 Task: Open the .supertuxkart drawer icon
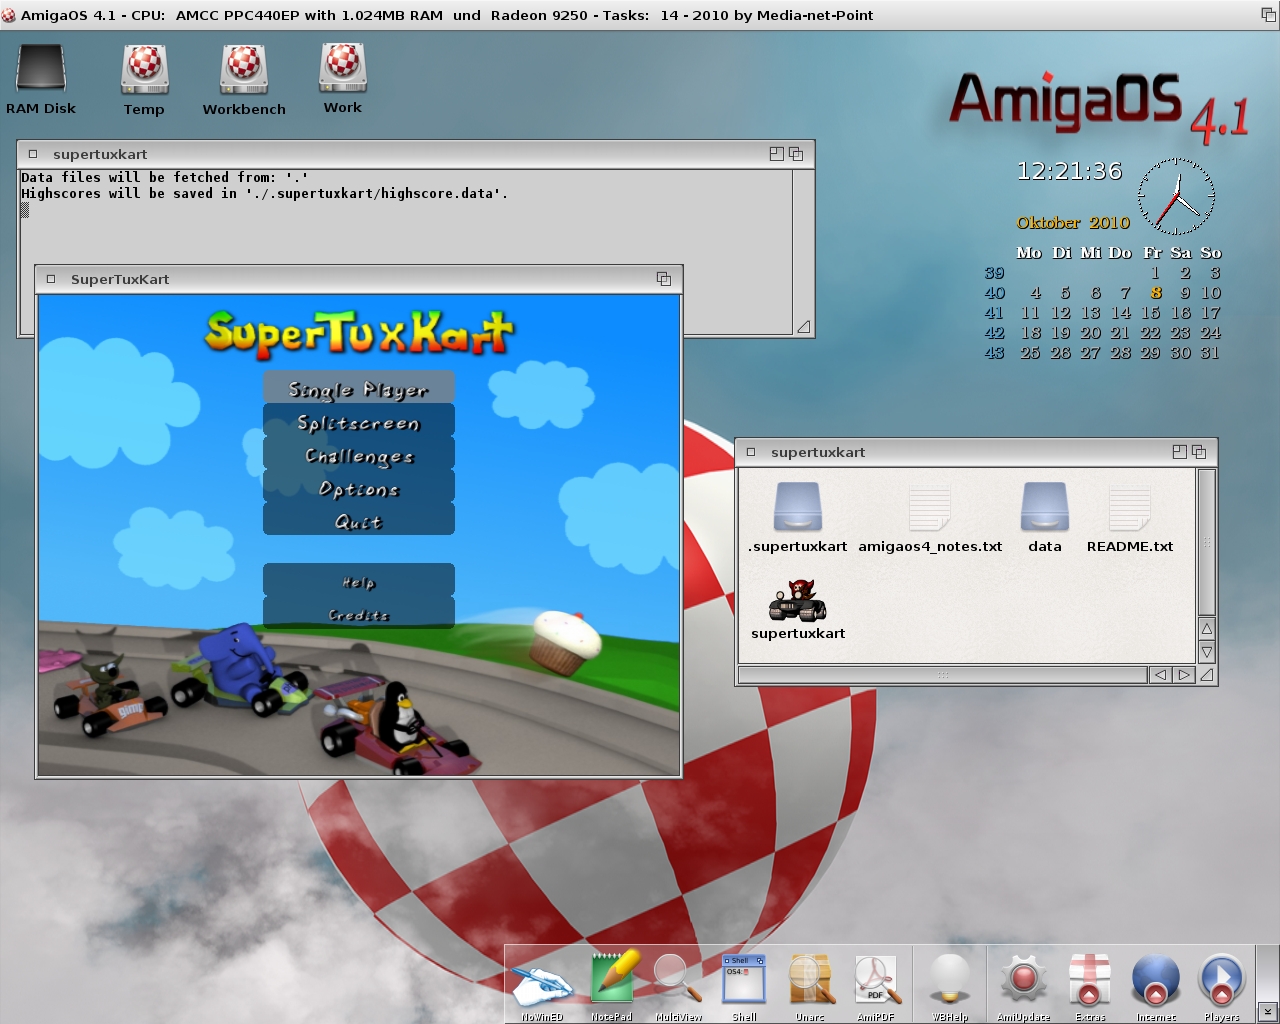point(797,518)
